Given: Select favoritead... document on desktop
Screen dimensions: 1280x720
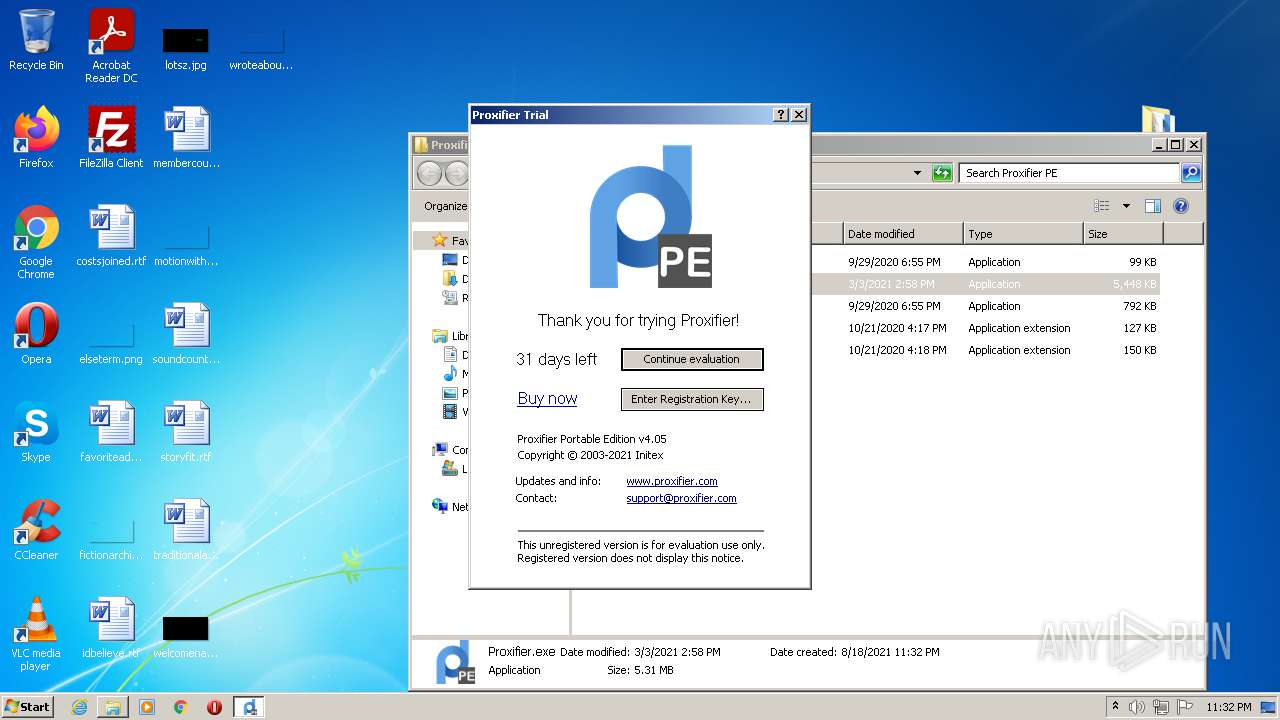Looking at the screenshot, I should [111, 432].
